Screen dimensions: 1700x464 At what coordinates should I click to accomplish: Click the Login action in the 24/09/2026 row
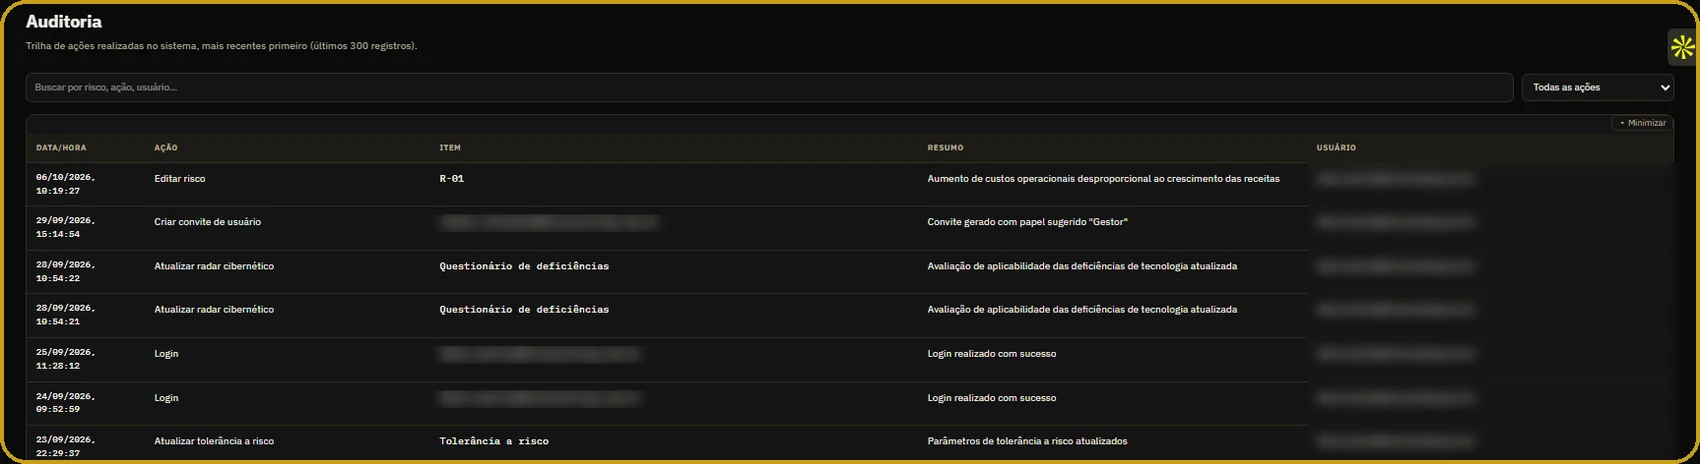tap(166, 398)
